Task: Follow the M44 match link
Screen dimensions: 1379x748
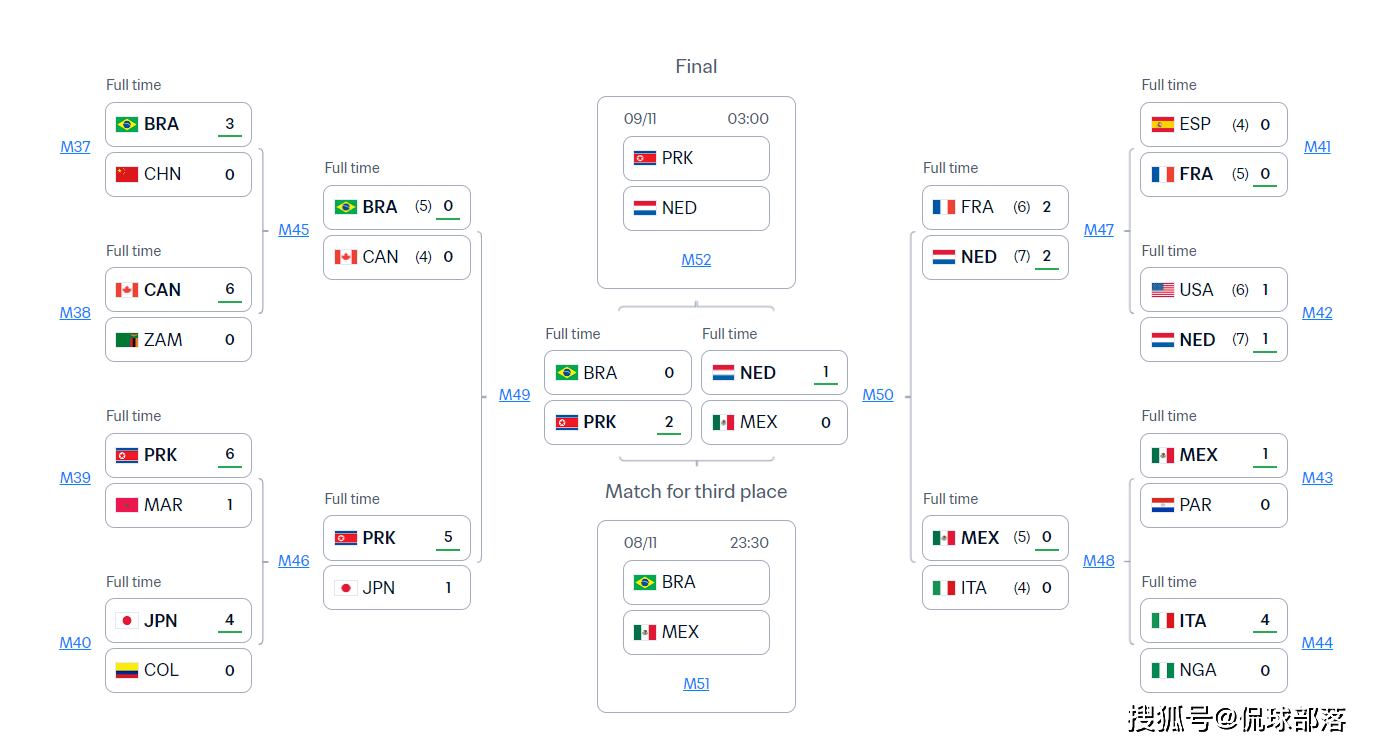Action: [x=1317, y=643]
